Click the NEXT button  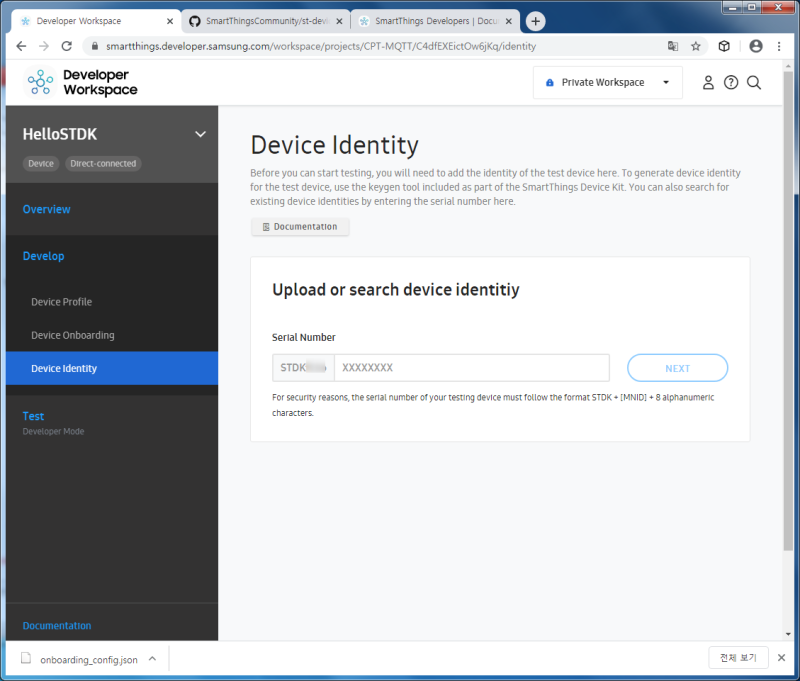coord(677,367)
